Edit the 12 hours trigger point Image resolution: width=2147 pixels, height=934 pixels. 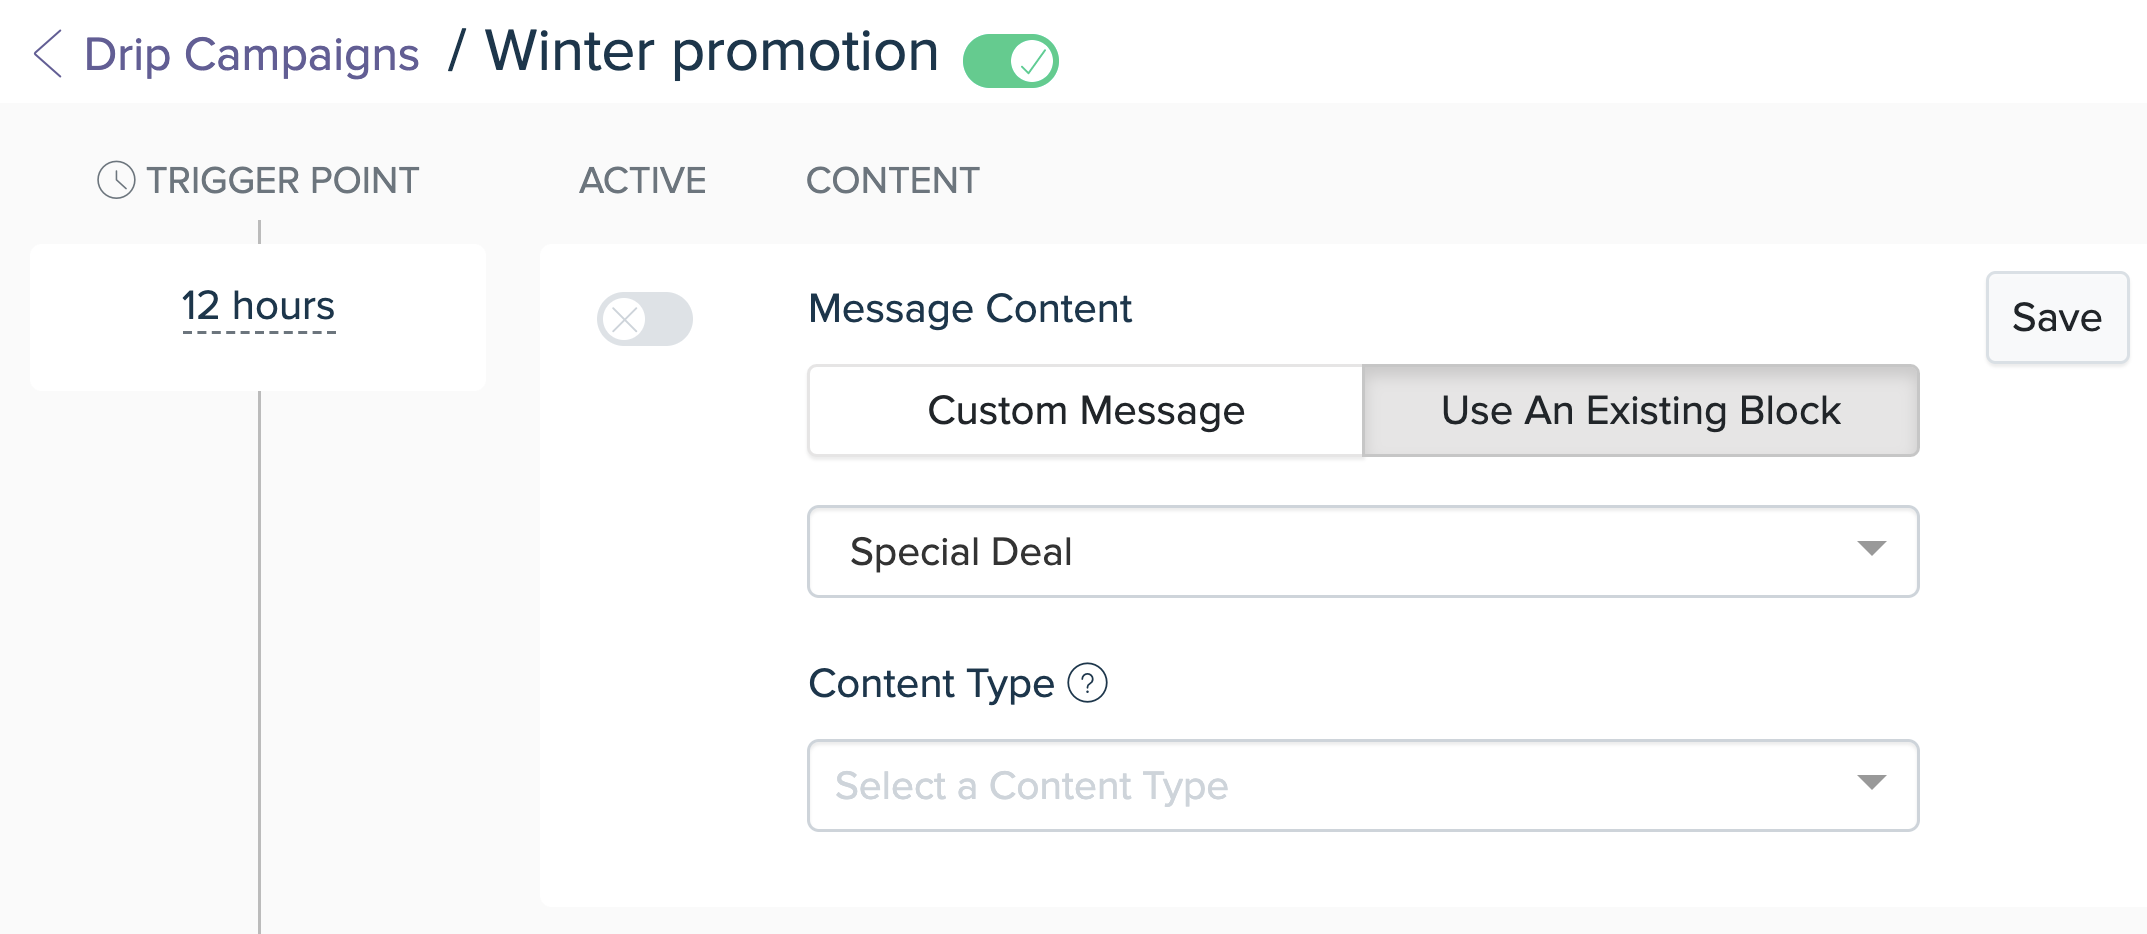pyautogui.click(x=258, y=307)
